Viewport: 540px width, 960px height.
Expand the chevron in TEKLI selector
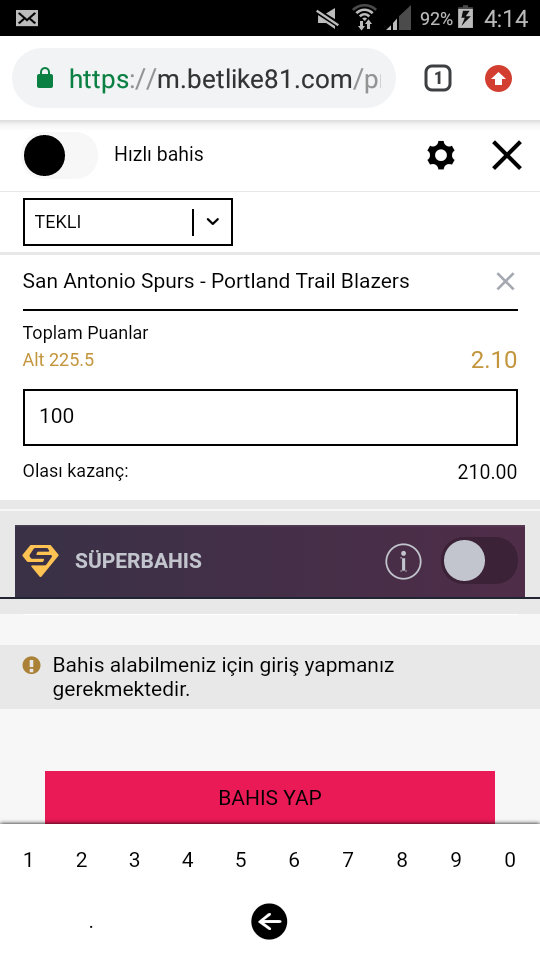pyautogui.click(x=212, y=222)
